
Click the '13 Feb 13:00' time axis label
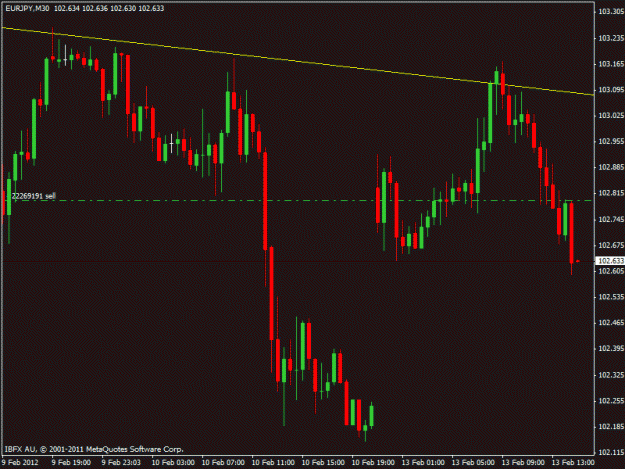pyautogui.click(x=573, y=463)
